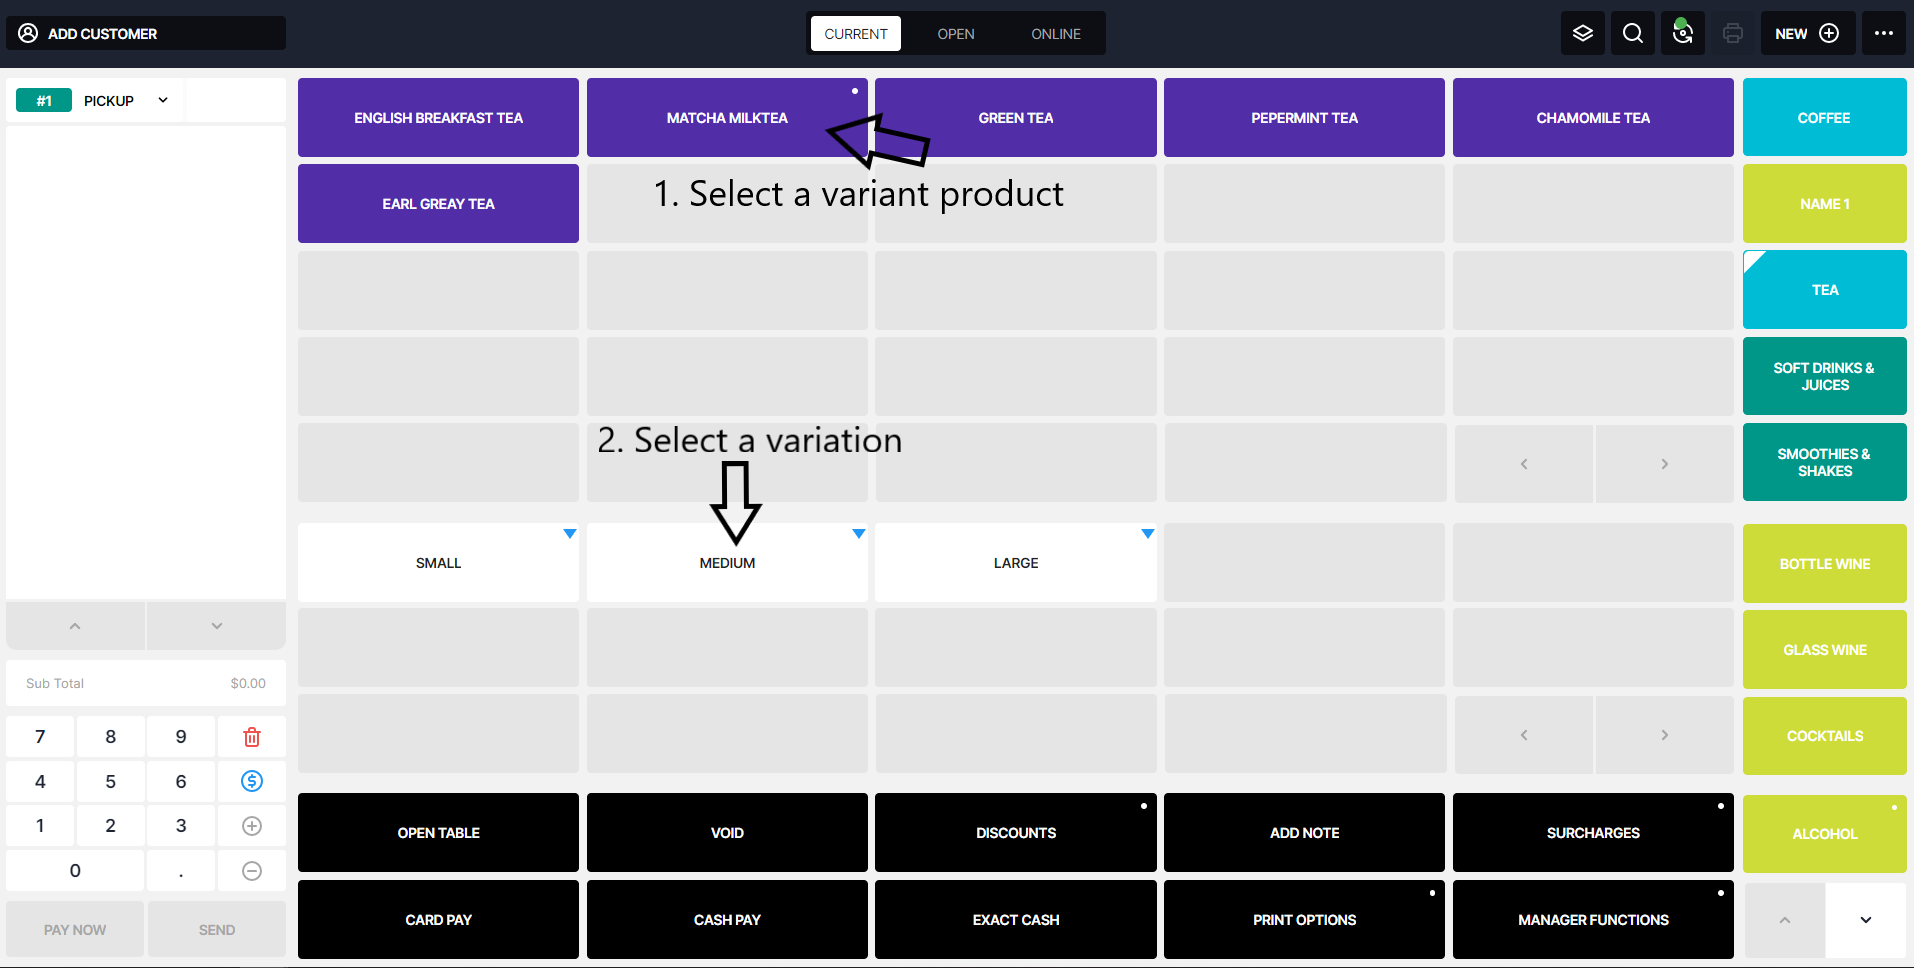
Task: Open the NAME 1 category
Action: [1824, 203]
